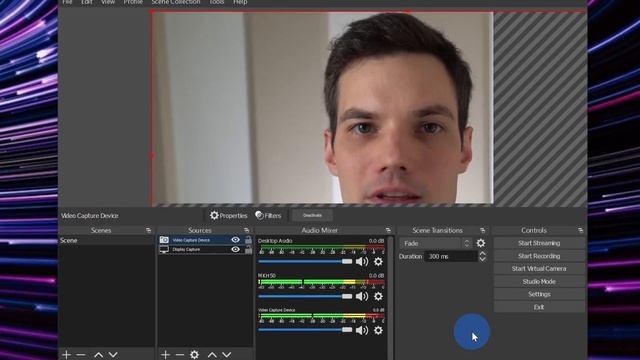Open Desktop Audio gear settings
640x360 pixels.
(x=378, y=262)
